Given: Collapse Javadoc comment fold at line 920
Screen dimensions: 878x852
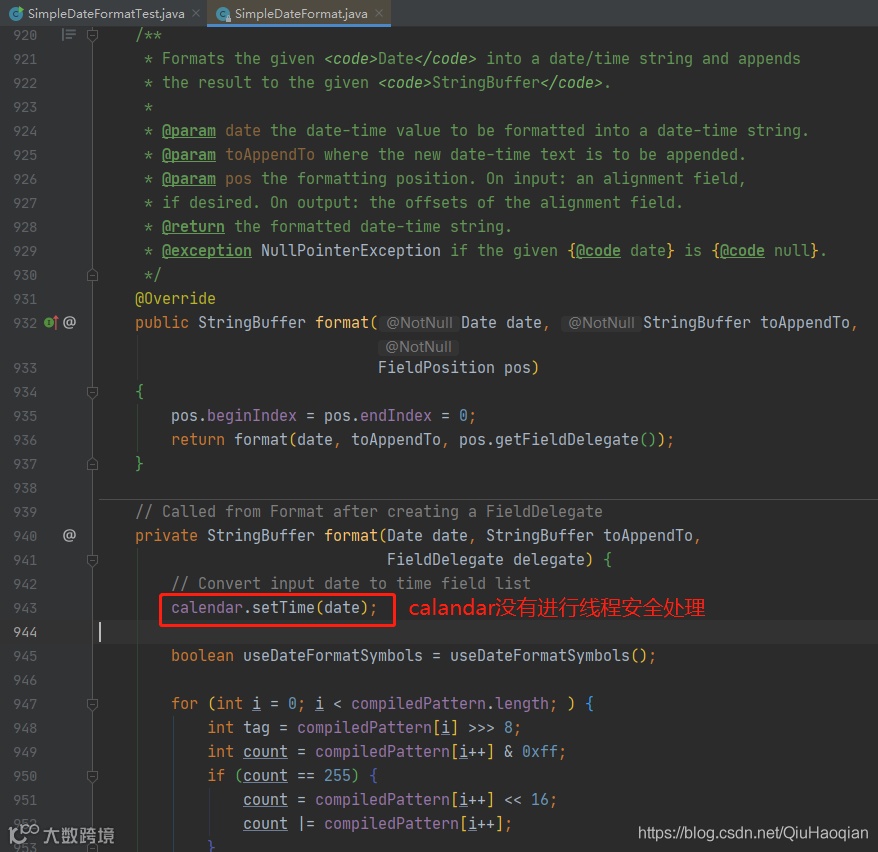Looking at the screenshot, I should (x=92, y=35).
